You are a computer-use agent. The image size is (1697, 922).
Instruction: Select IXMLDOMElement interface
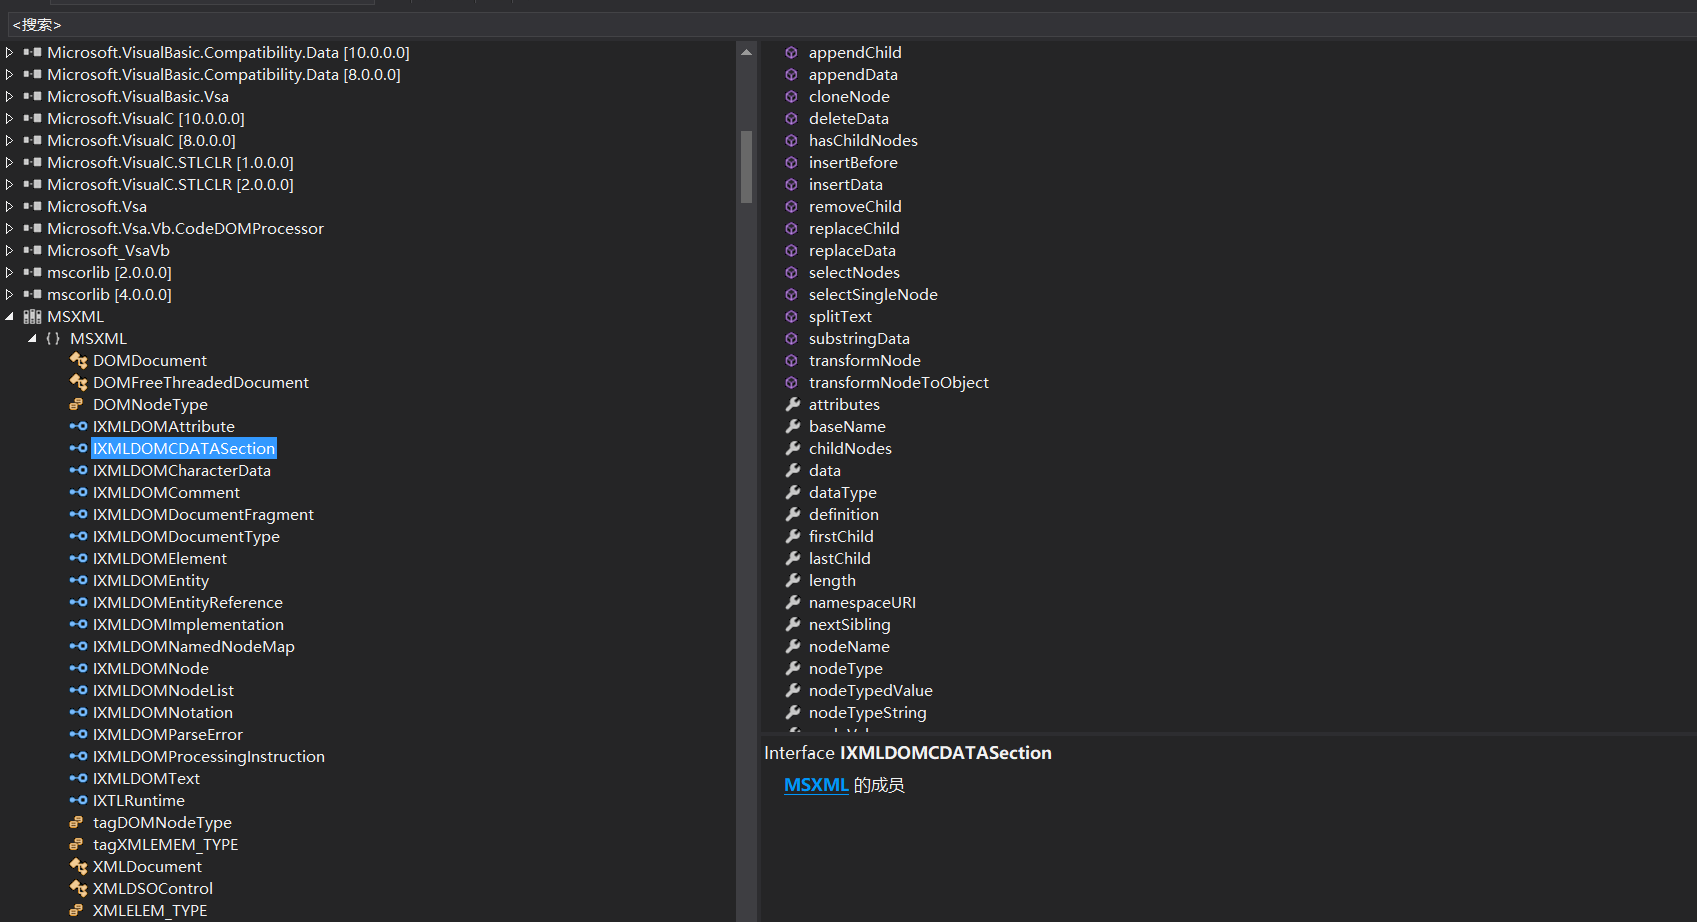pos(160,558)
